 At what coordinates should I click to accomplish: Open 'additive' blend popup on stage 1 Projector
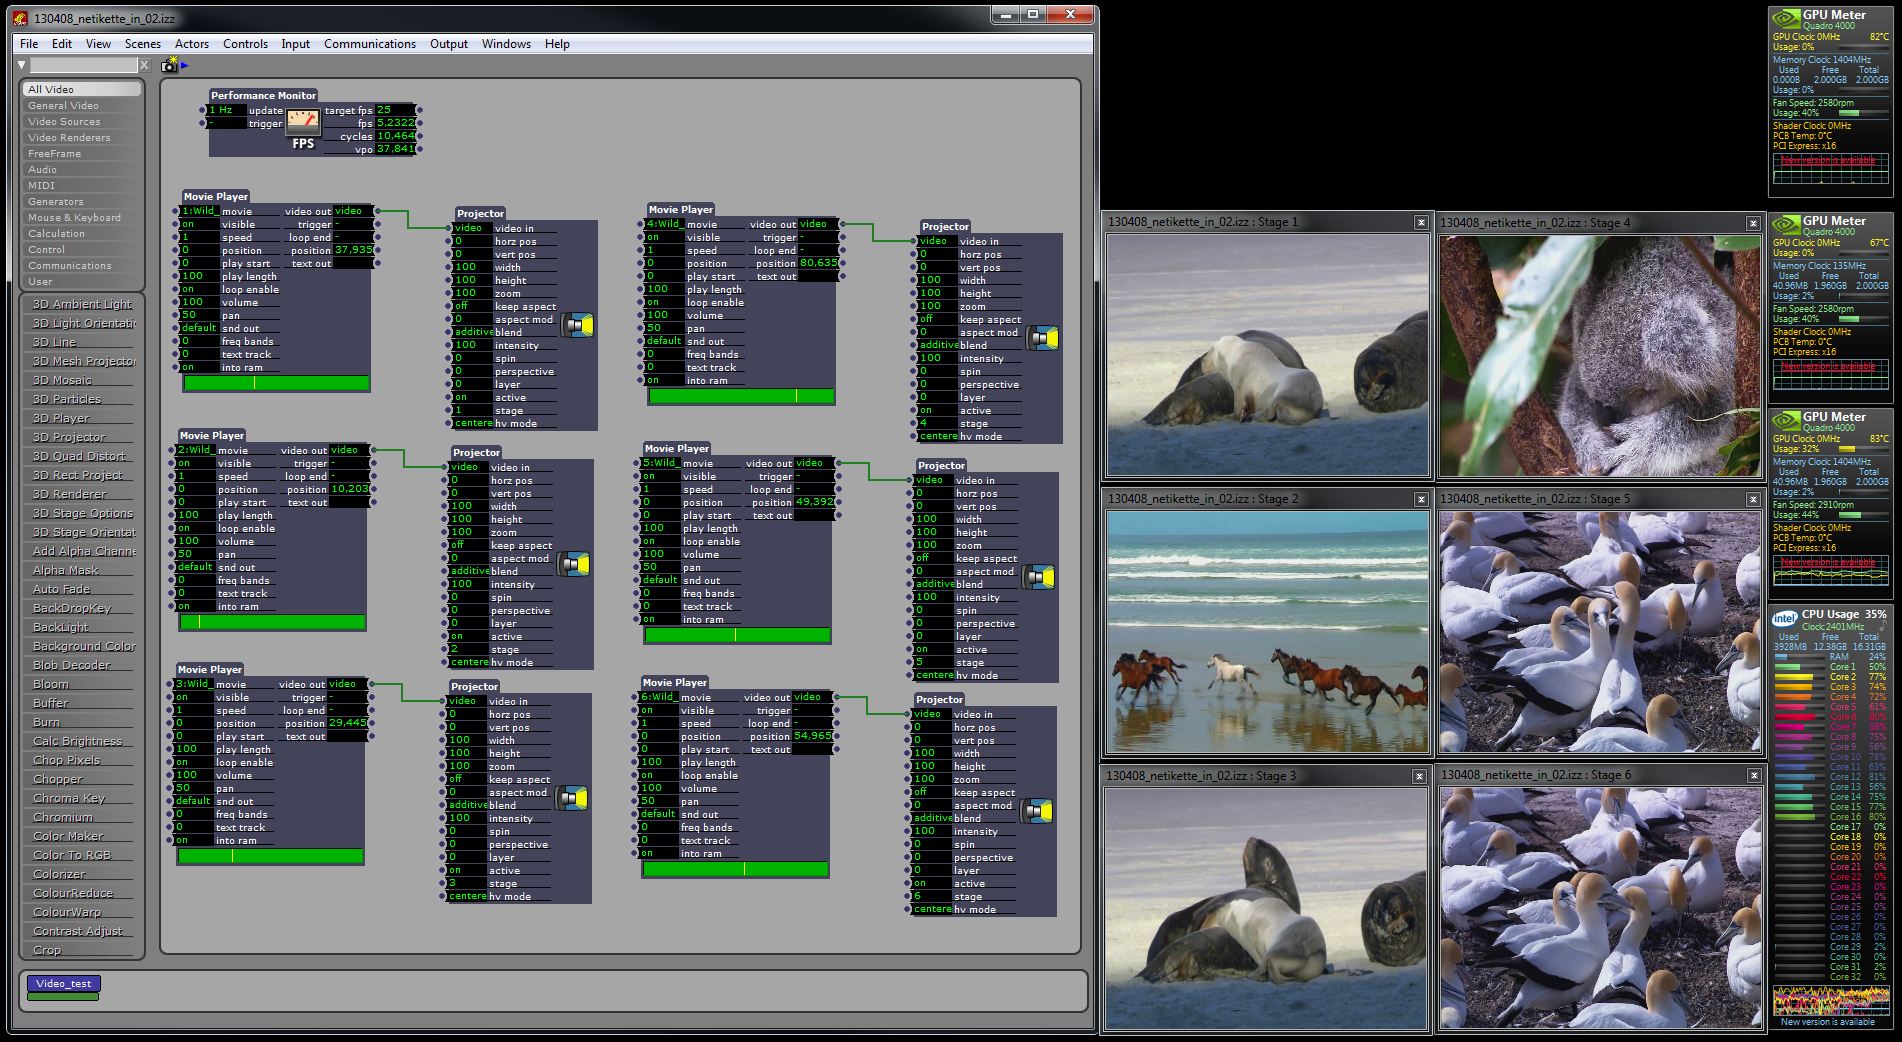tap(473, 332)
